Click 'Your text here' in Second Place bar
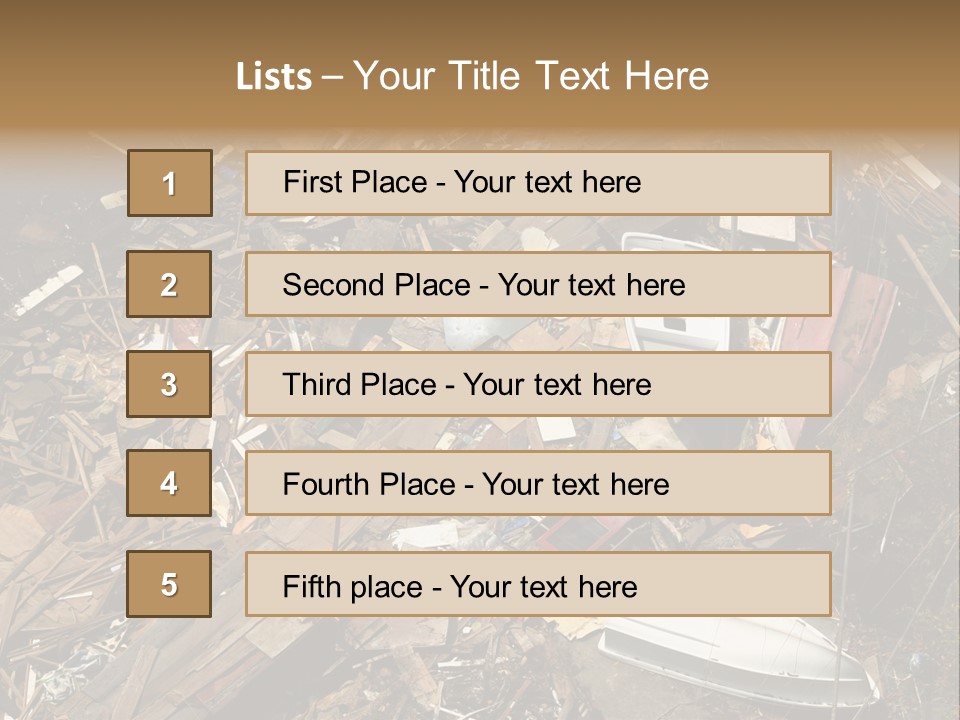The width and height of the screenshot is (960, 720). pos(591,285)
